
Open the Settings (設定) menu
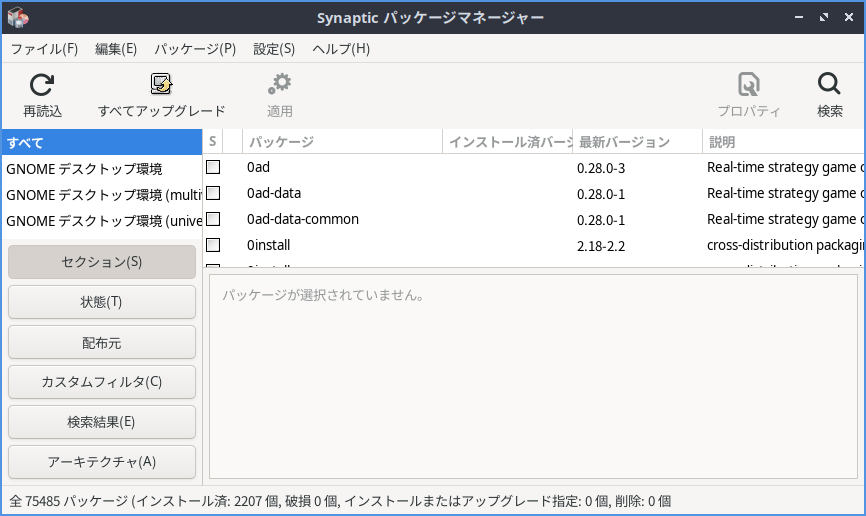coord(274,48)
